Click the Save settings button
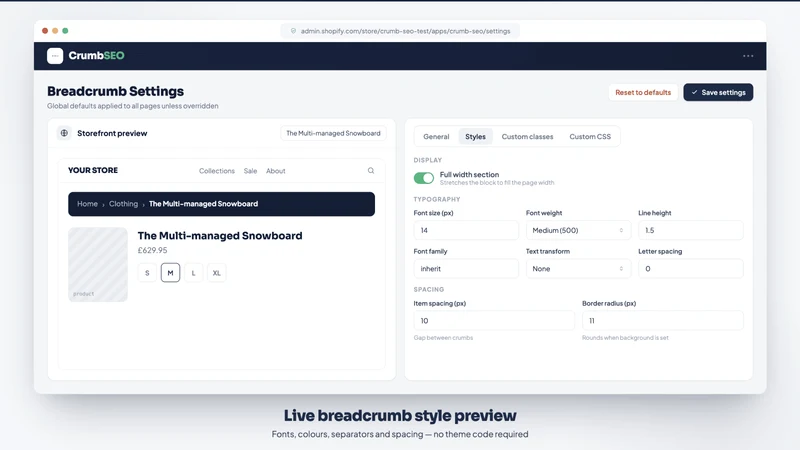 point(718,92)
